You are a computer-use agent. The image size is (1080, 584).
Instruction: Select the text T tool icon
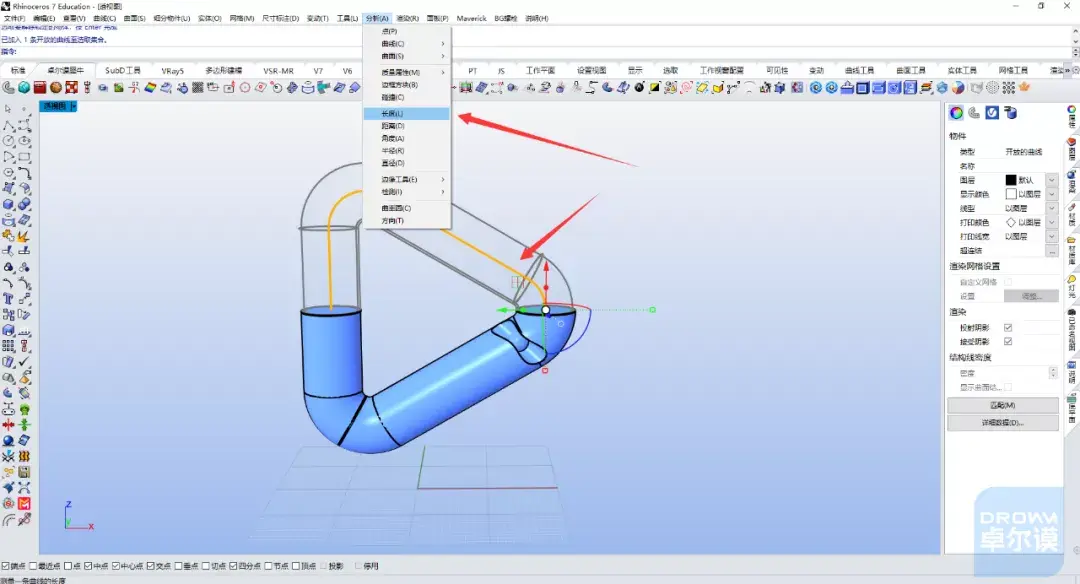coord(8,299)
